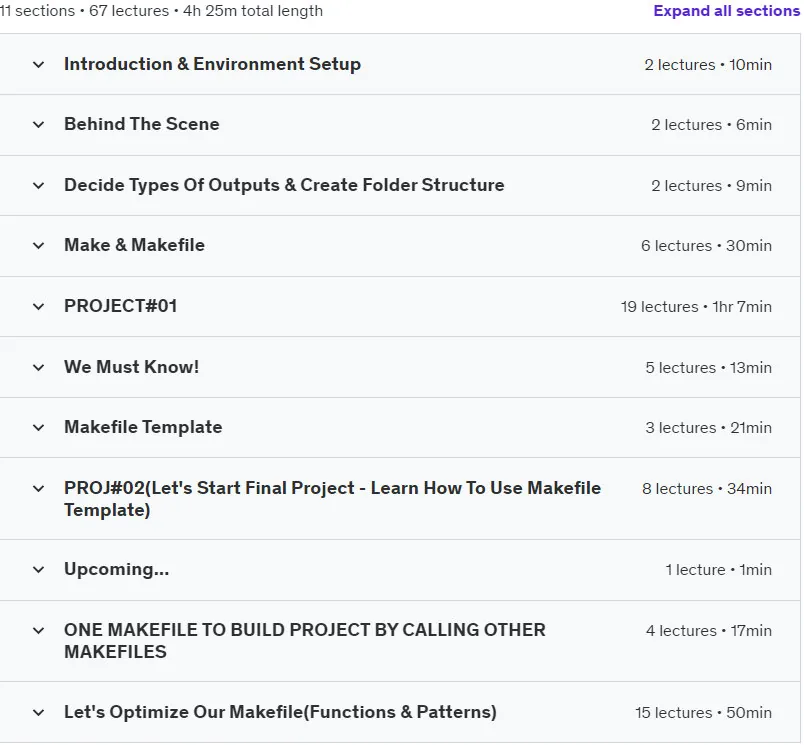
Task: Expand chevron beside Makefile Template
Action: 38,428
